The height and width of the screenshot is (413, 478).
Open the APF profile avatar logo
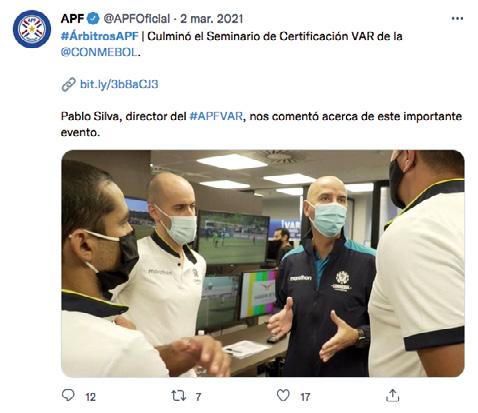coord(32,29)
